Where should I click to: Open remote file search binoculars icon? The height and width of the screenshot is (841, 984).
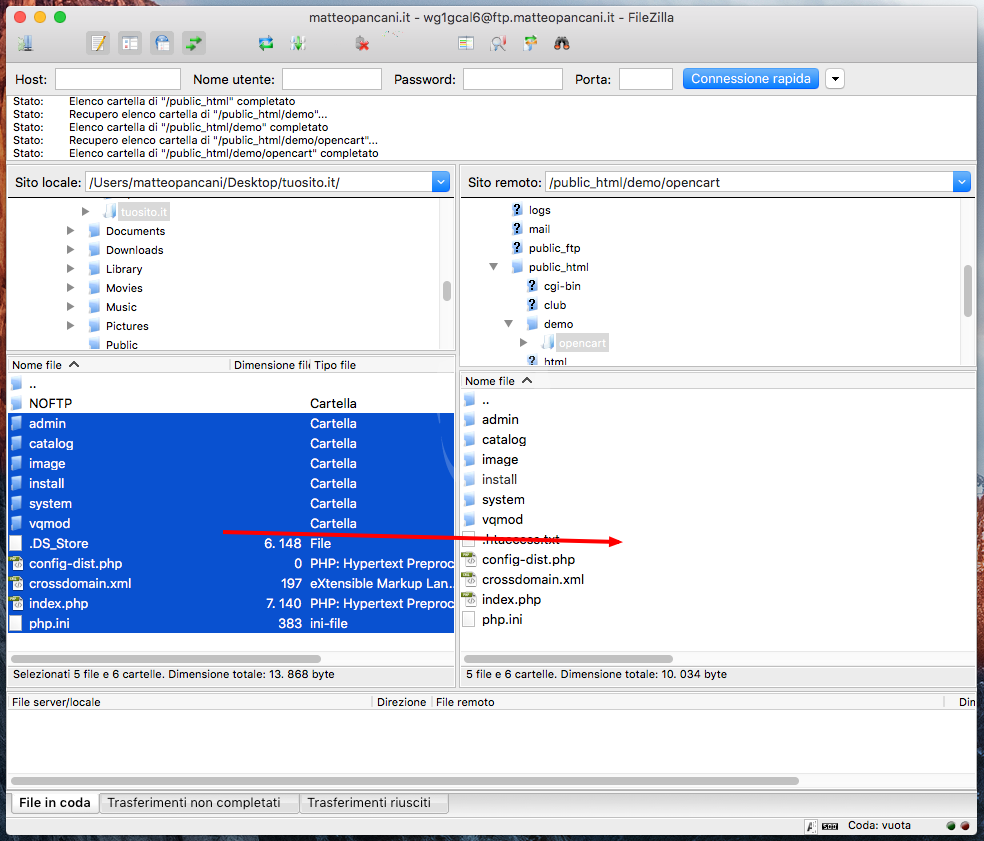[562, 43]
